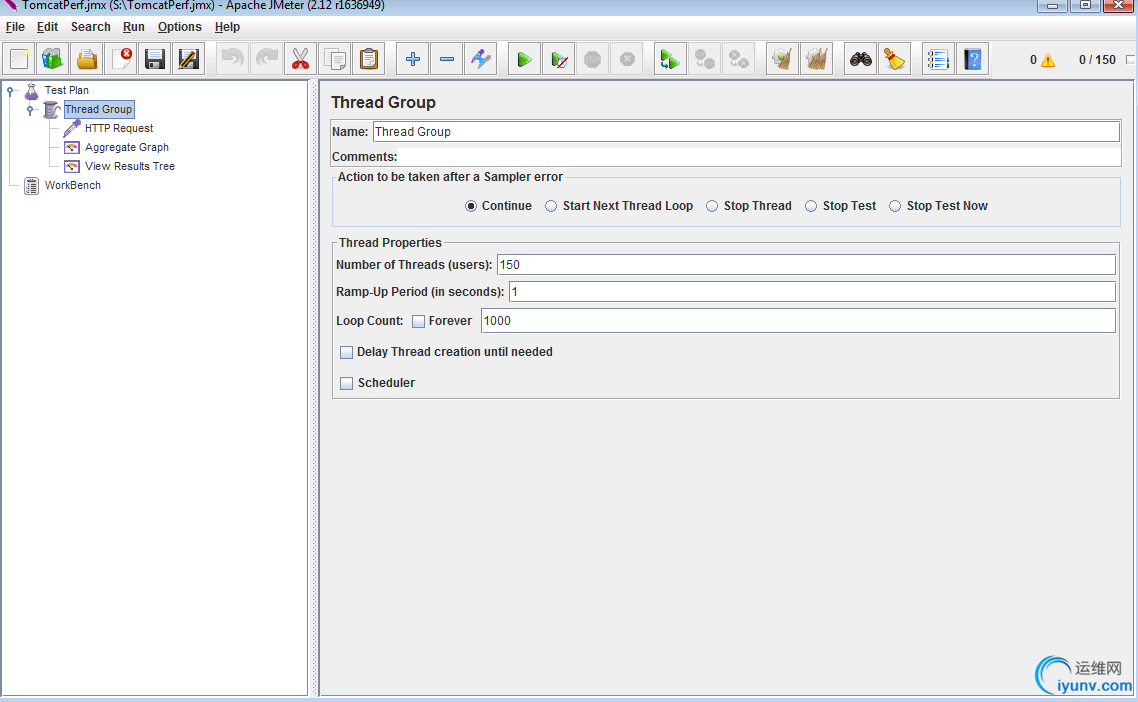Click the New test plan icon

coord(19,59)
